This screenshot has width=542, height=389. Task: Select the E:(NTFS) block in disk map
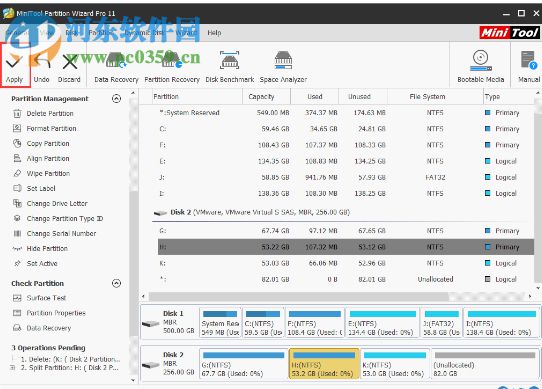pos(383,323)
